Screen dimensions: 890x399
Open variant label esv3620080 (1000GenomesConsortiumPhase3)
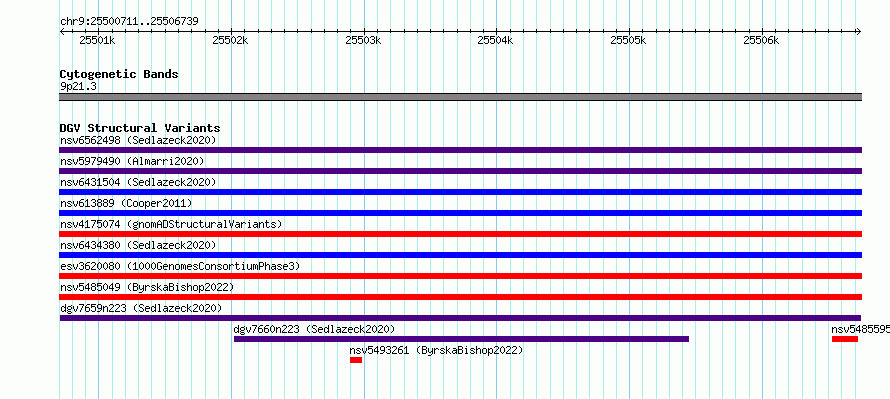click(x=180, y=266)
